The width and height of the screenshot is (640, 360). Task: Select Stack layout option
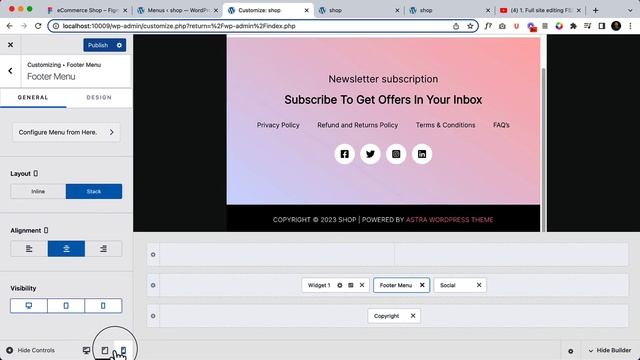coord(94,191)
